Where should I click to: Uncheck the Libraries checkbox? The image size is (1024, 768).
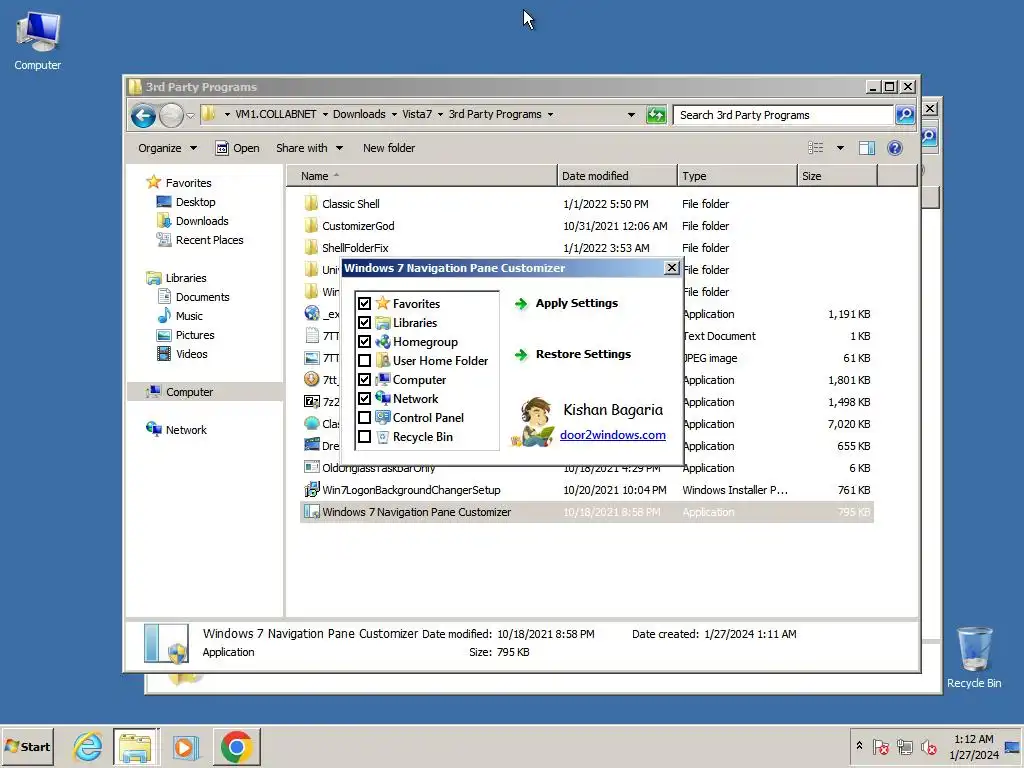364,323
